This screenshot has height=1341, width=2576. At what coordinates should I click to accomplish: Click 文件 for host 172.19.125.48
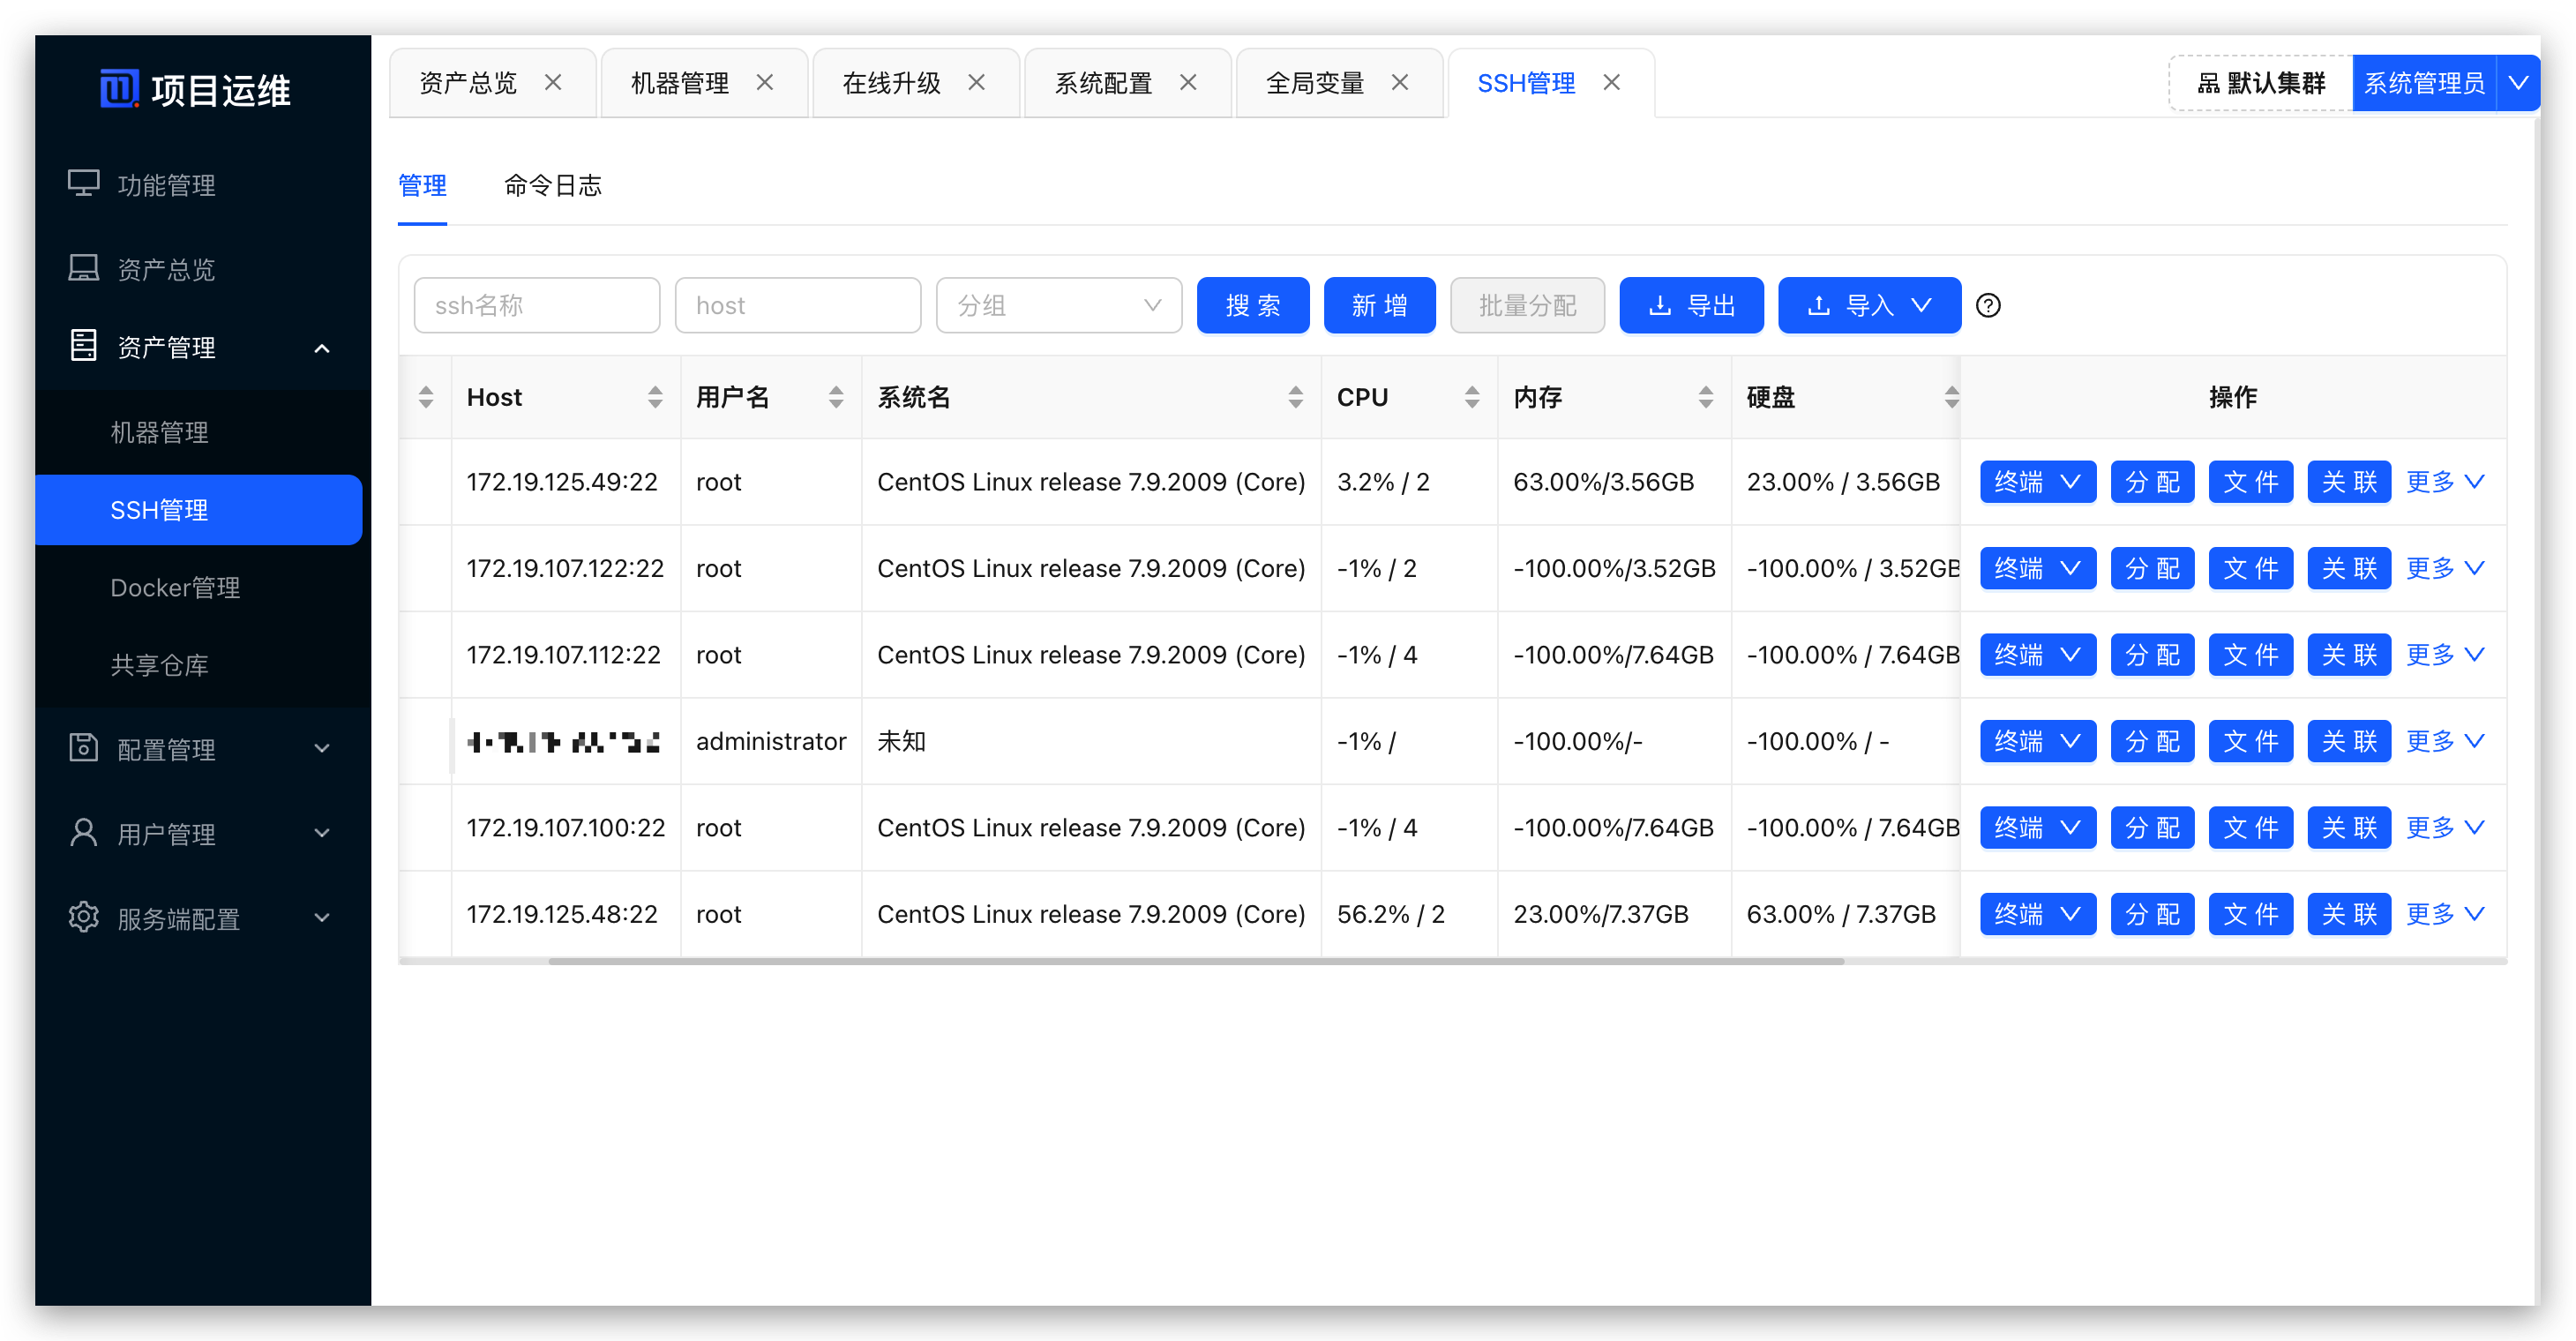coord(2250,914)
